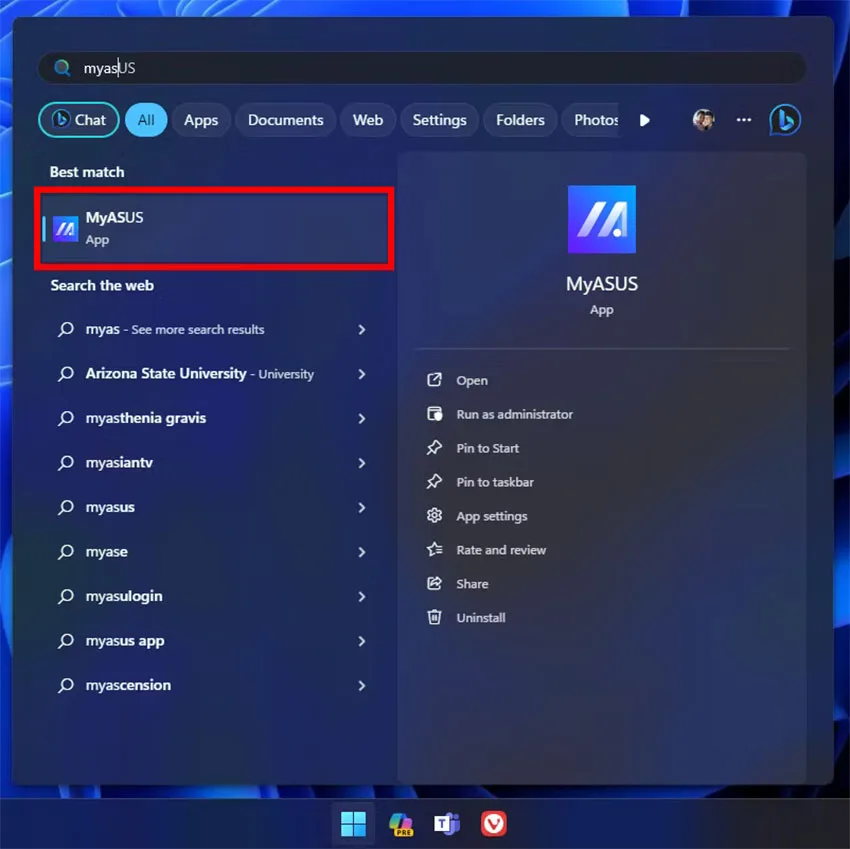850x849 pixels.
Task: Click Open in the MyASUS actions
Action: coord(472,381)
